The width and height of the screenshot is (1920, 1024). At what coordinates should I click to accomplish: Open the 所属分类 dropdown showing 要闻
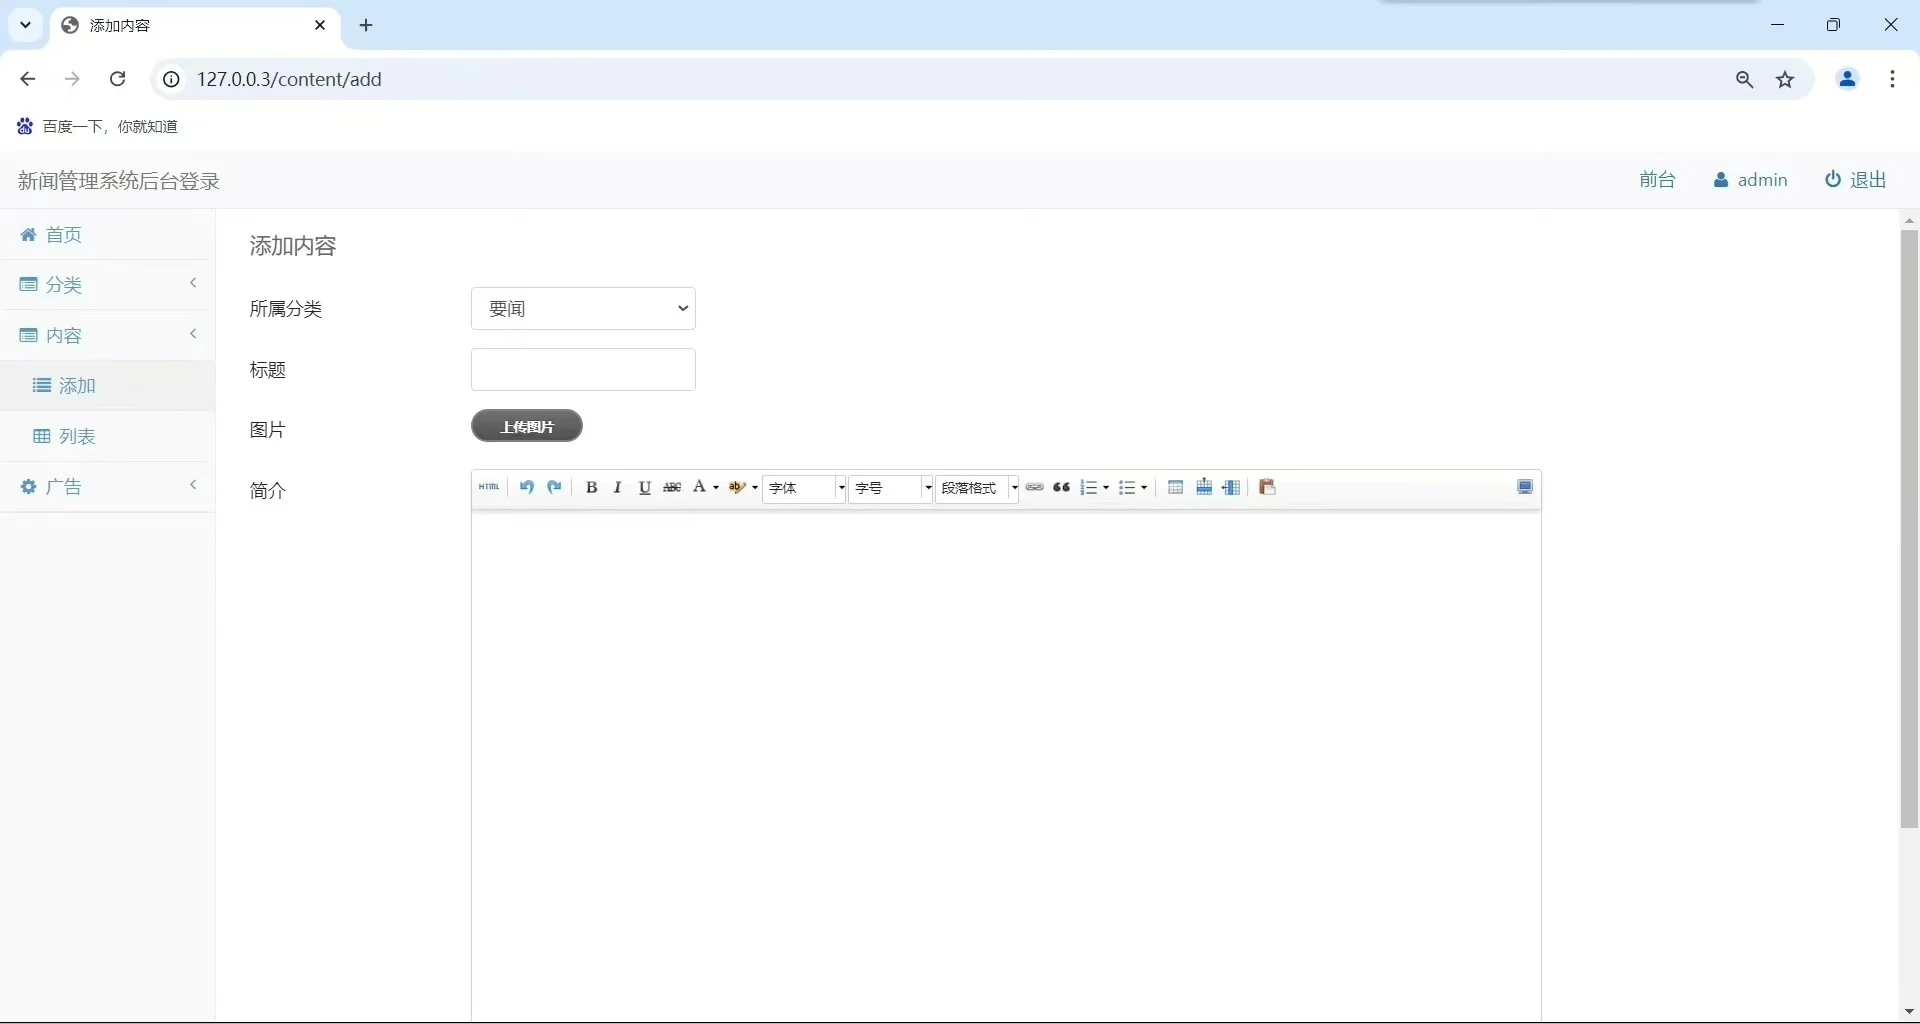[x=583, y=309]
